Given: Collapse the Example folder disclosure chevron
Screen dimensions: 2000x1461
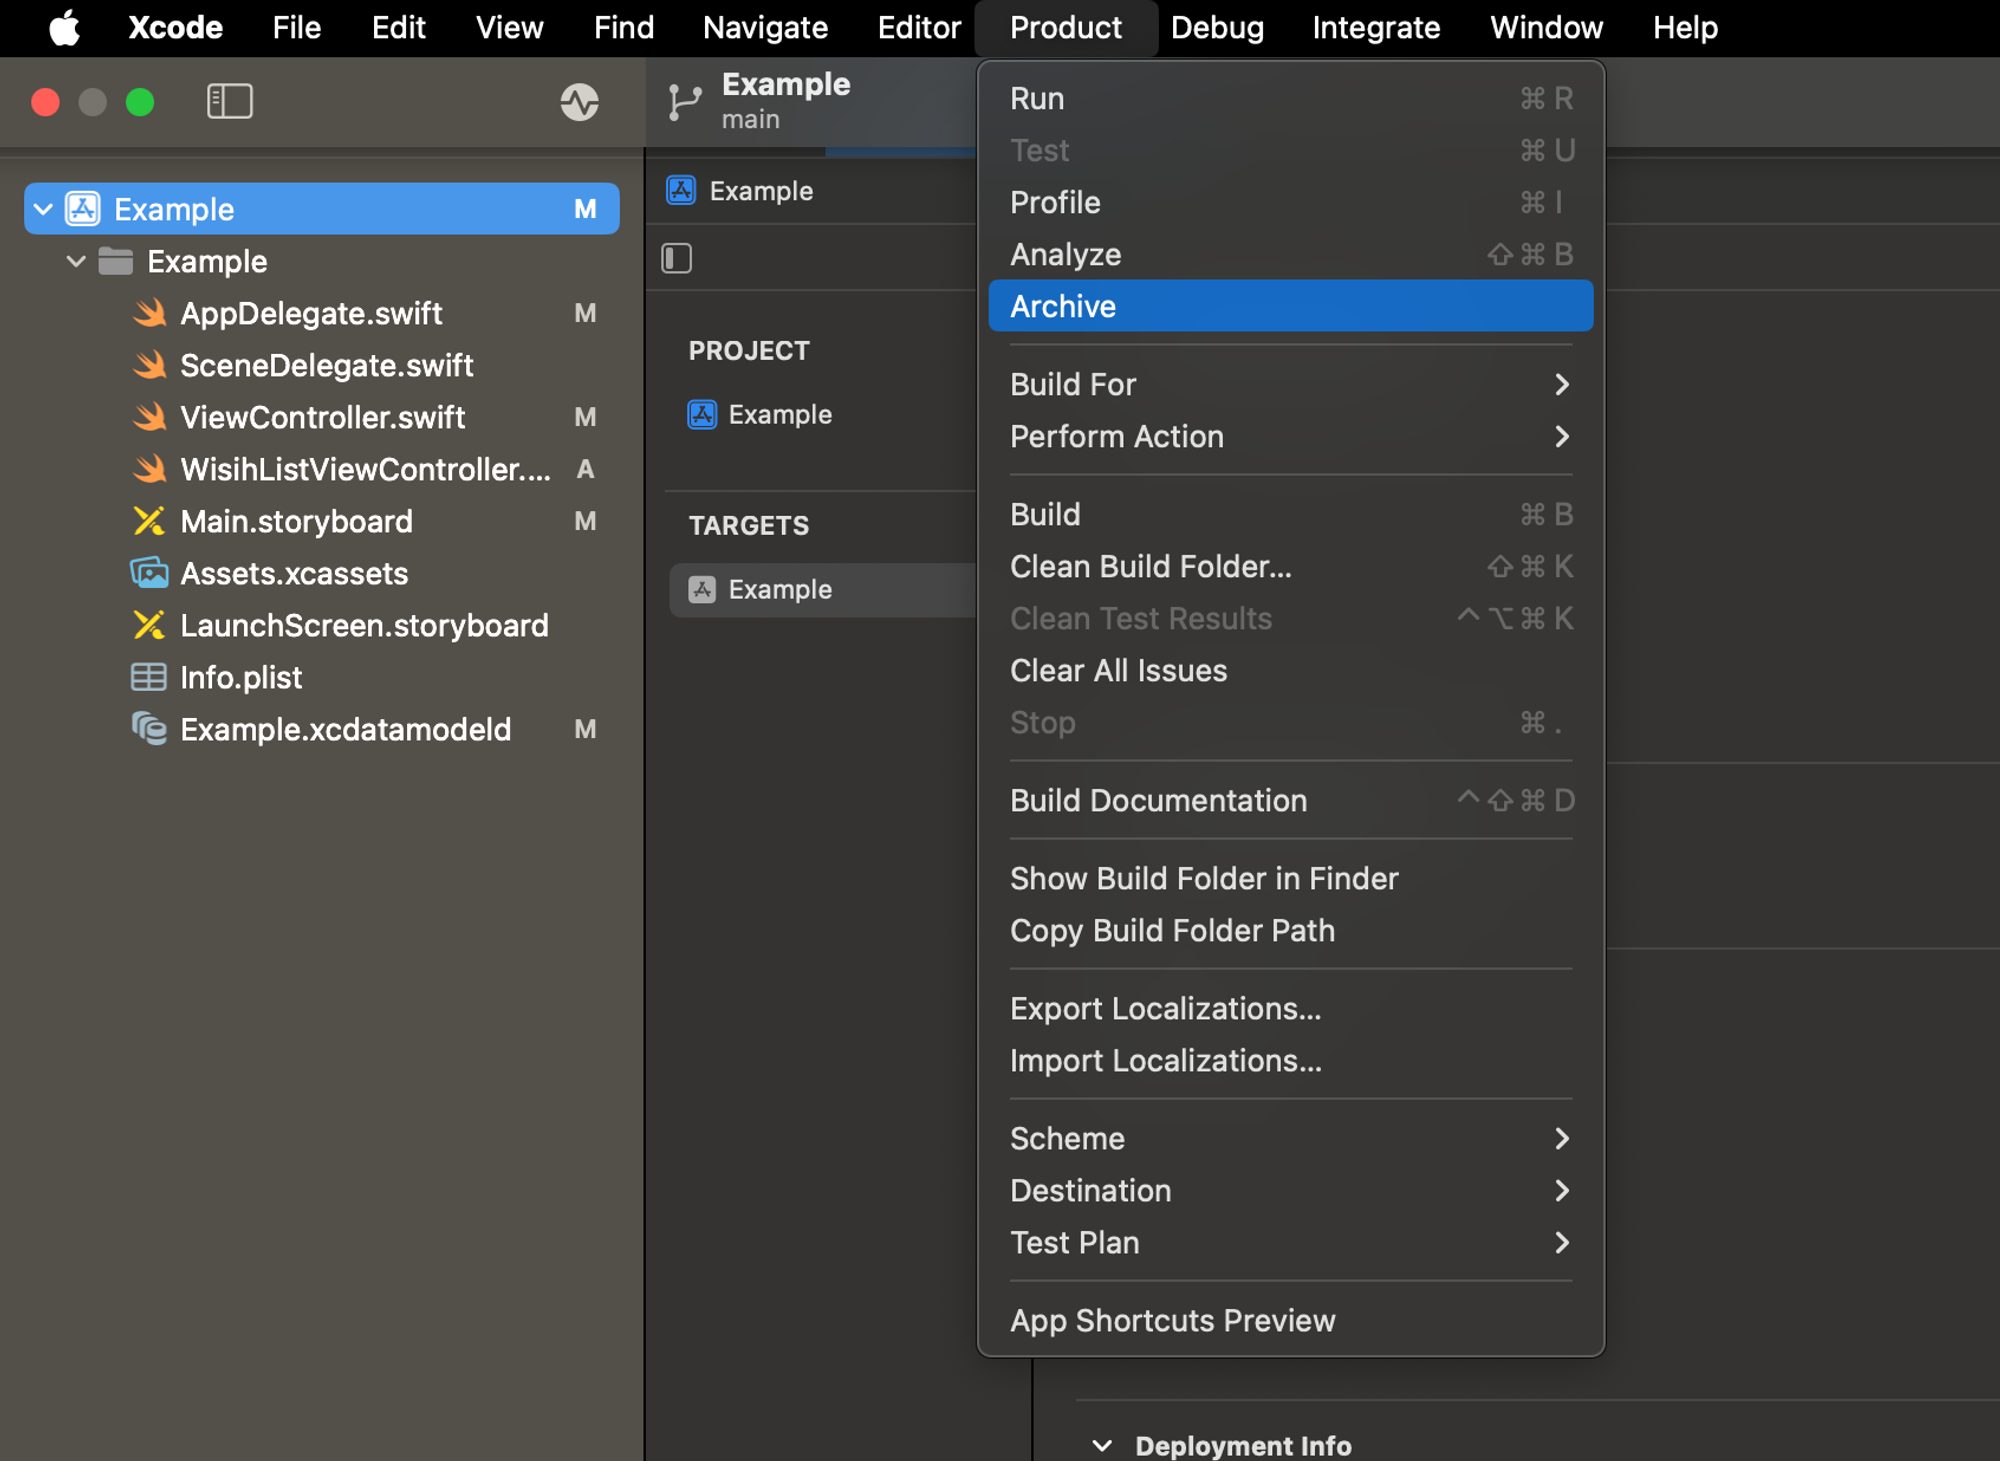Looking at the screenshot, I should pyautogui.click(x=76, y=261).
